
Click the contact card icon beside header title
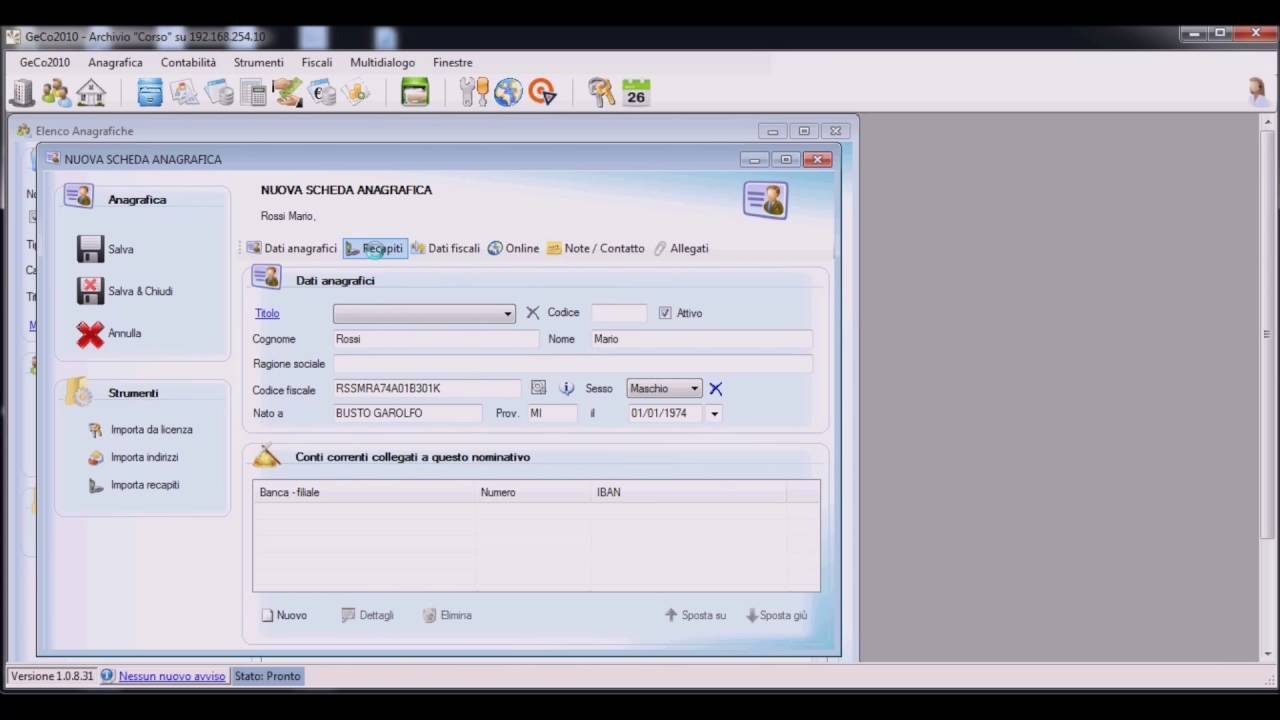(x=765, y=200)
